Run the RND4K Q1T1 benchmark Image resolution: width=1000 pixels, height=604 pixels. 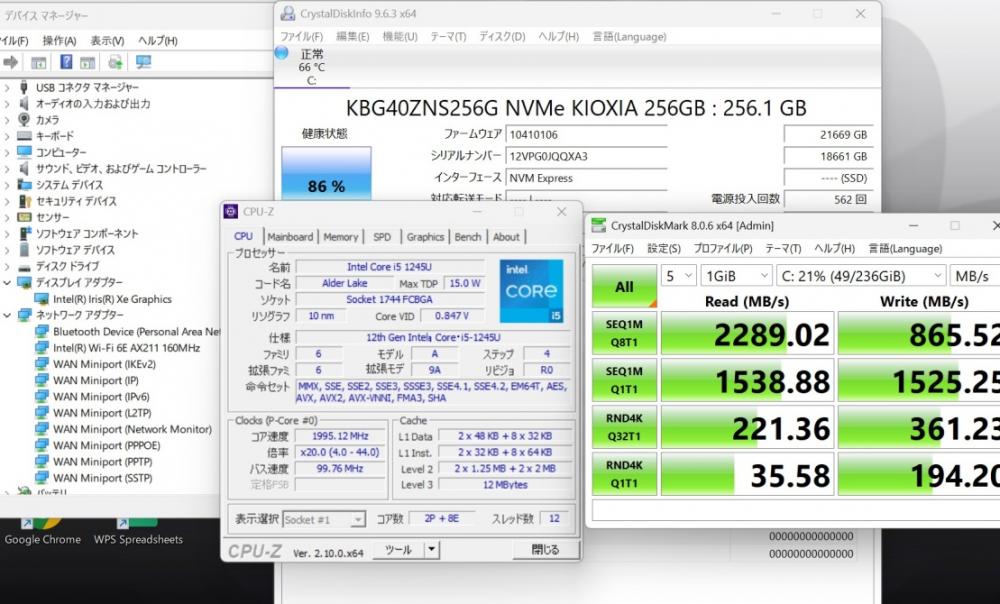point(624,475)
